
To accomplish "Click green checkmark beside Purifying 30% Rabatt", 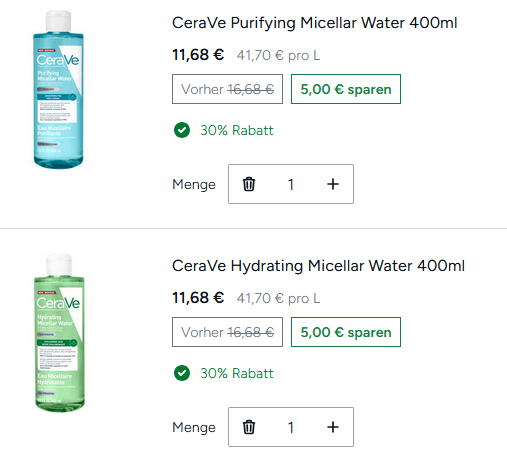I will pos(182,130).
